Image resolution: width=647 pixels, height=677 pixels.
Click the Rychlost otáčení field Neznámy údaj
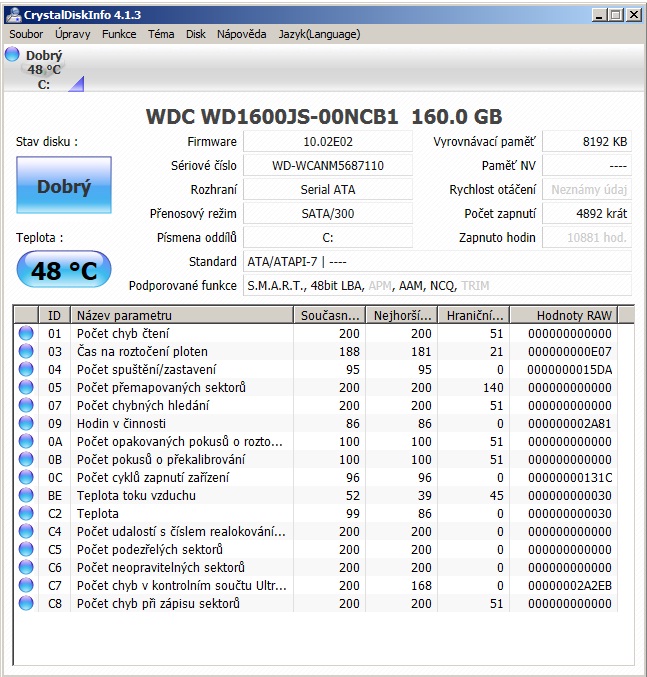point(587,190)
